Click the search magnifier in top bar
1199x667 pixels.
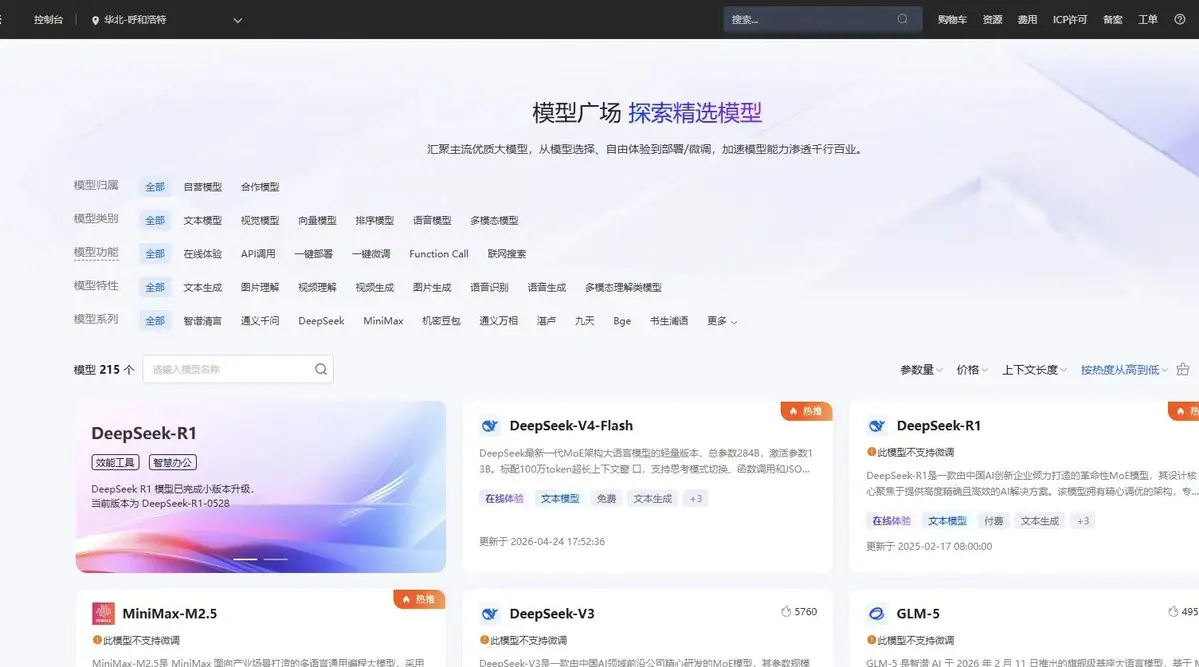pyautogui.click(x=902, y=19)
